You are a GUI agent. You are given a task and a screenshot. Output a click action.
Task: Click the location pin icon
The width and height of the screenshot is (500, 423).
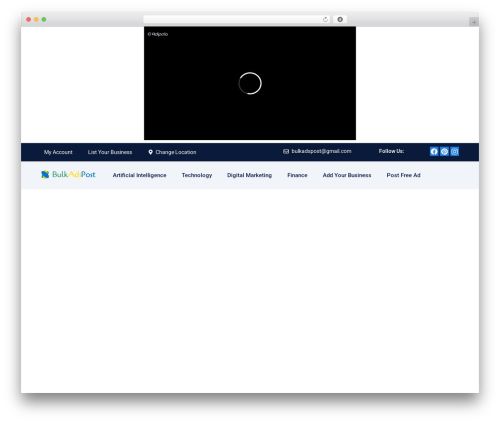tap(151, 152)
